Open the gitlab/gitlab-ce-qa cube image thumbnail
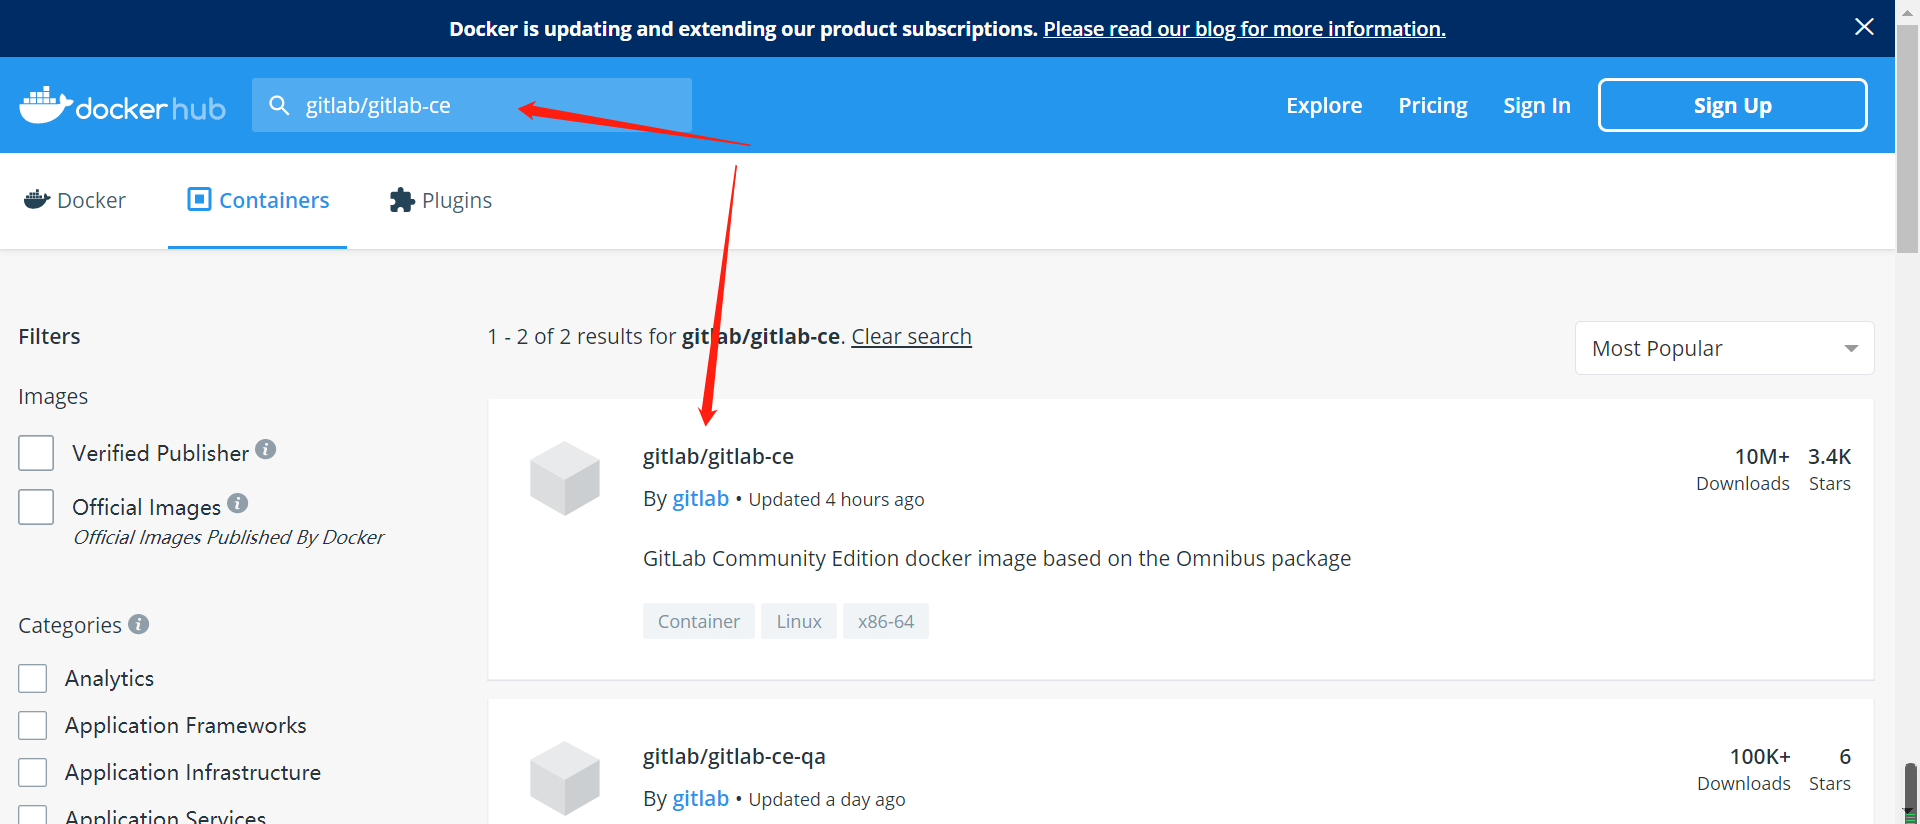 point(565,778)
